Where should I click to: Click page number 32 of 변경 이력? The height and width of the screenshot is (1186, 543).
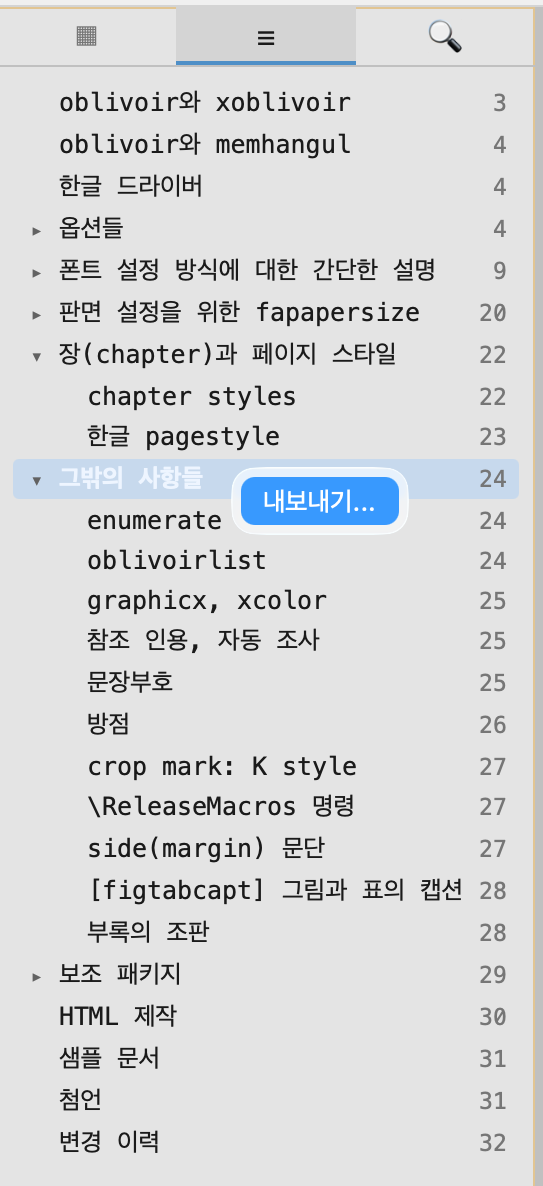493,1142
